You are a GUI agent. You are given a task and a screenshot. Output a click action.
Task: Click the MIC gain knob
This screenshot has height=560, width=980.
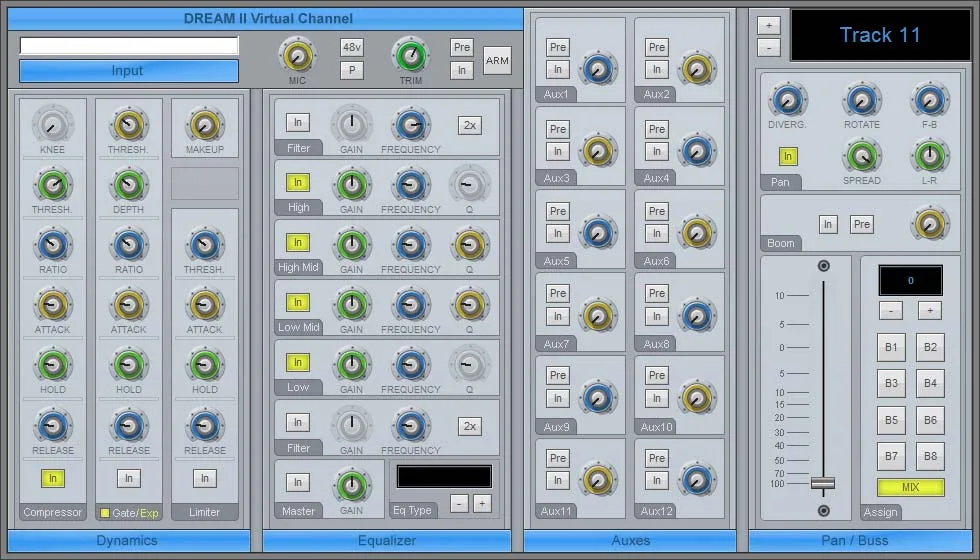(x=298, y=56)
